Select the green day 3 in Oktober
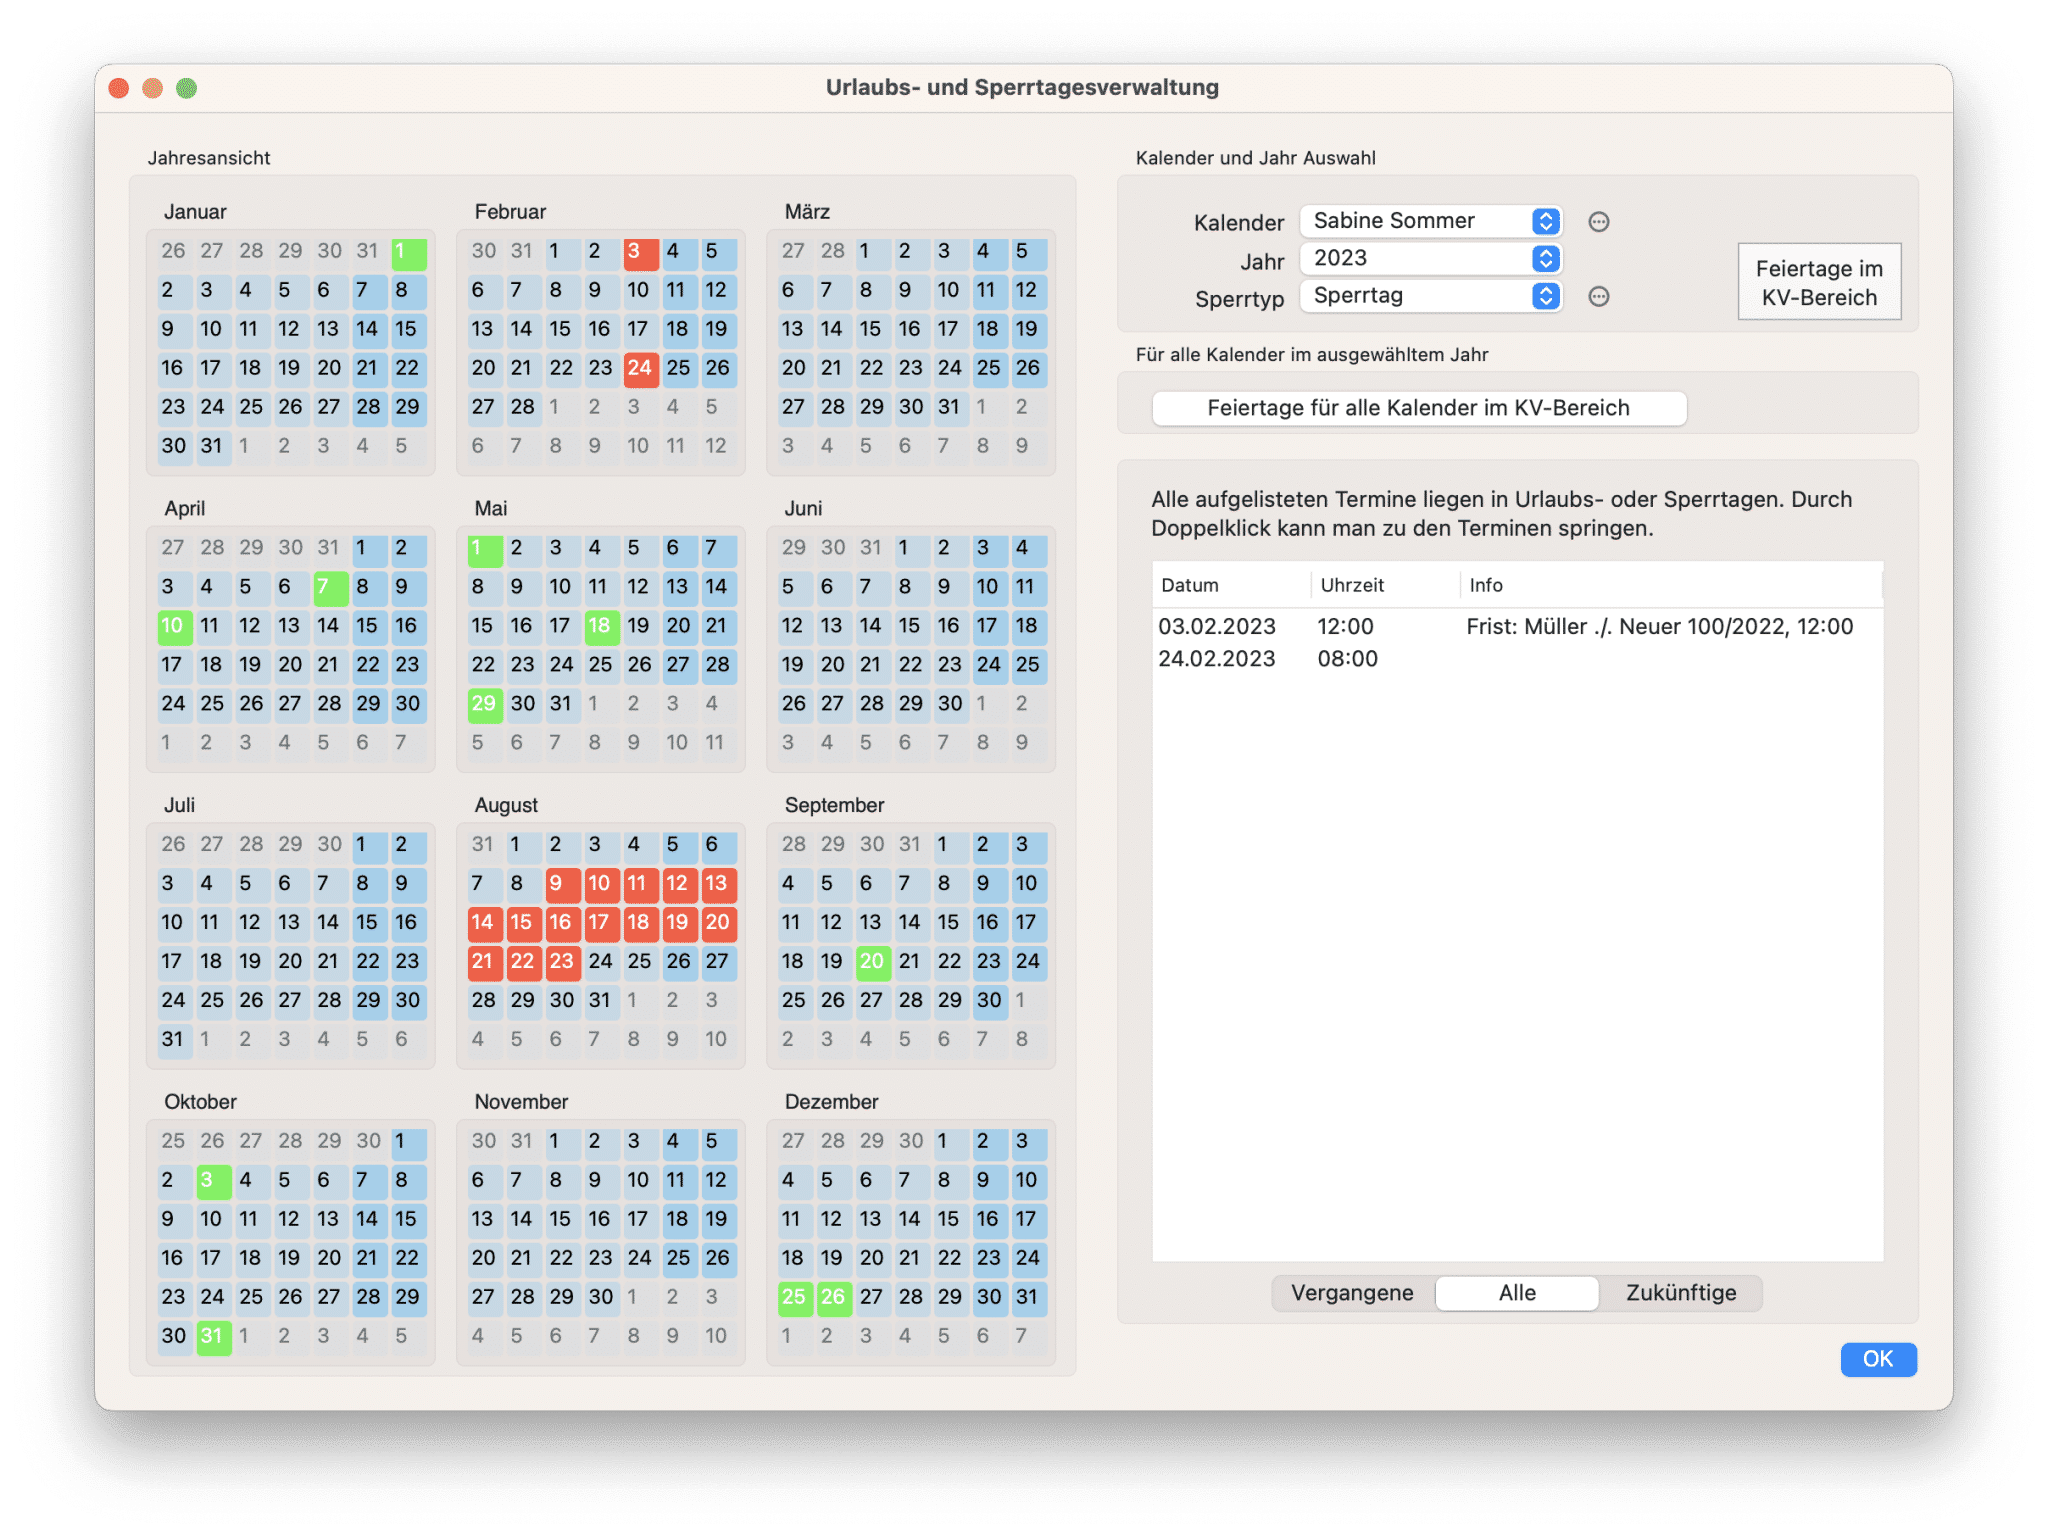Screen dimensions: 2048x1536 coord(213,1181)
